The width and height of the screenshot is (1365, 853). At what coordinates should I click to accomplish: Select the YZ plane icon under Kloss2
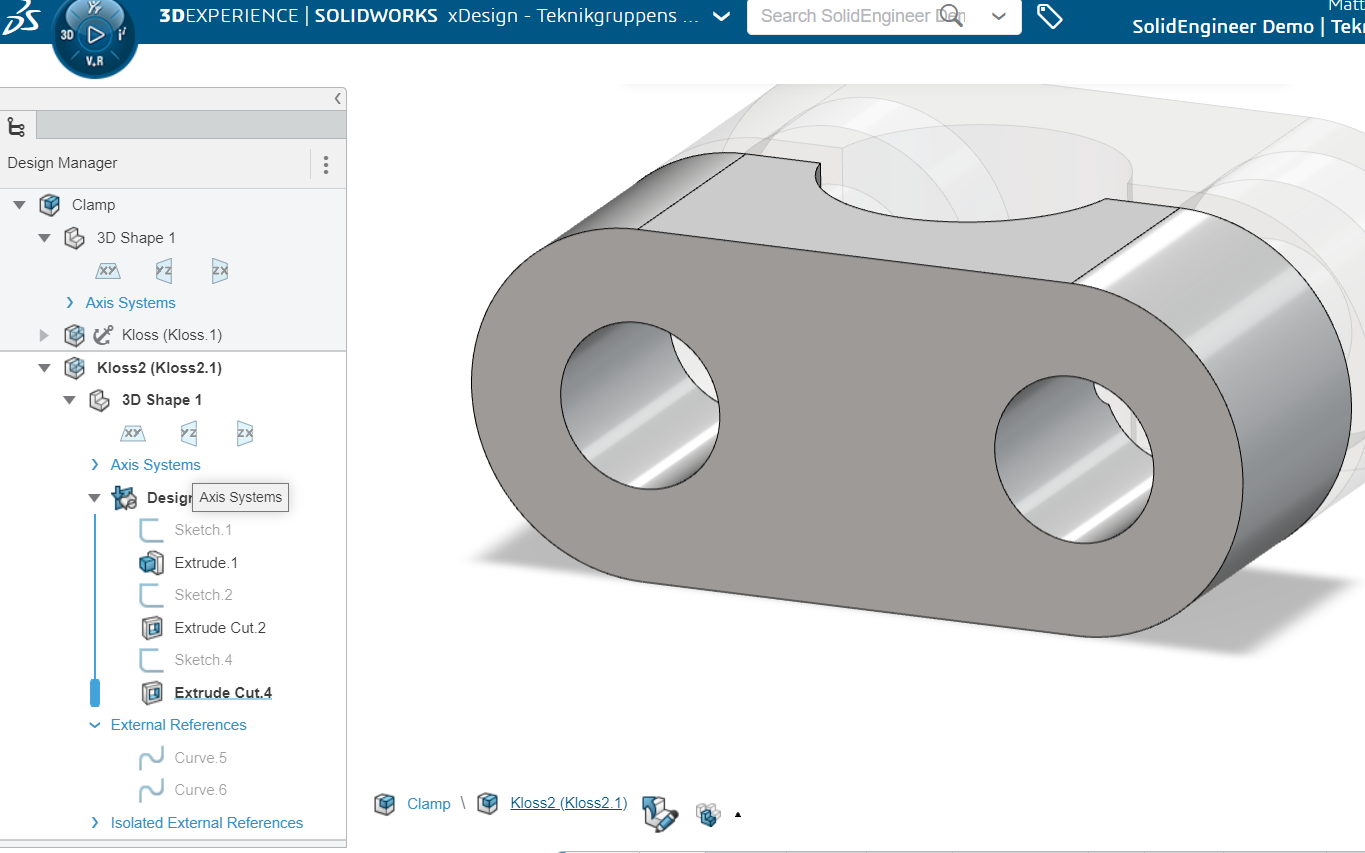click(188, 433)
